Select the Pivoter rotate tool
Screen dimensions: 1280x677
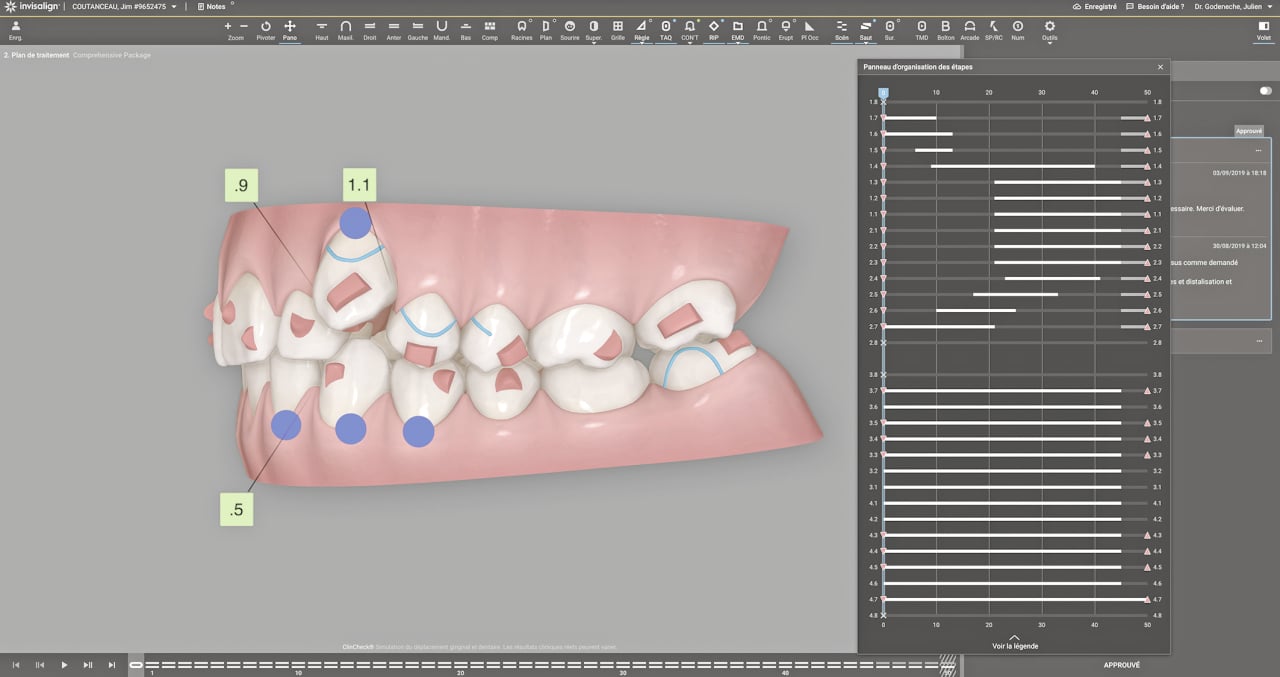pyautogui.click(x=265, y=29)
